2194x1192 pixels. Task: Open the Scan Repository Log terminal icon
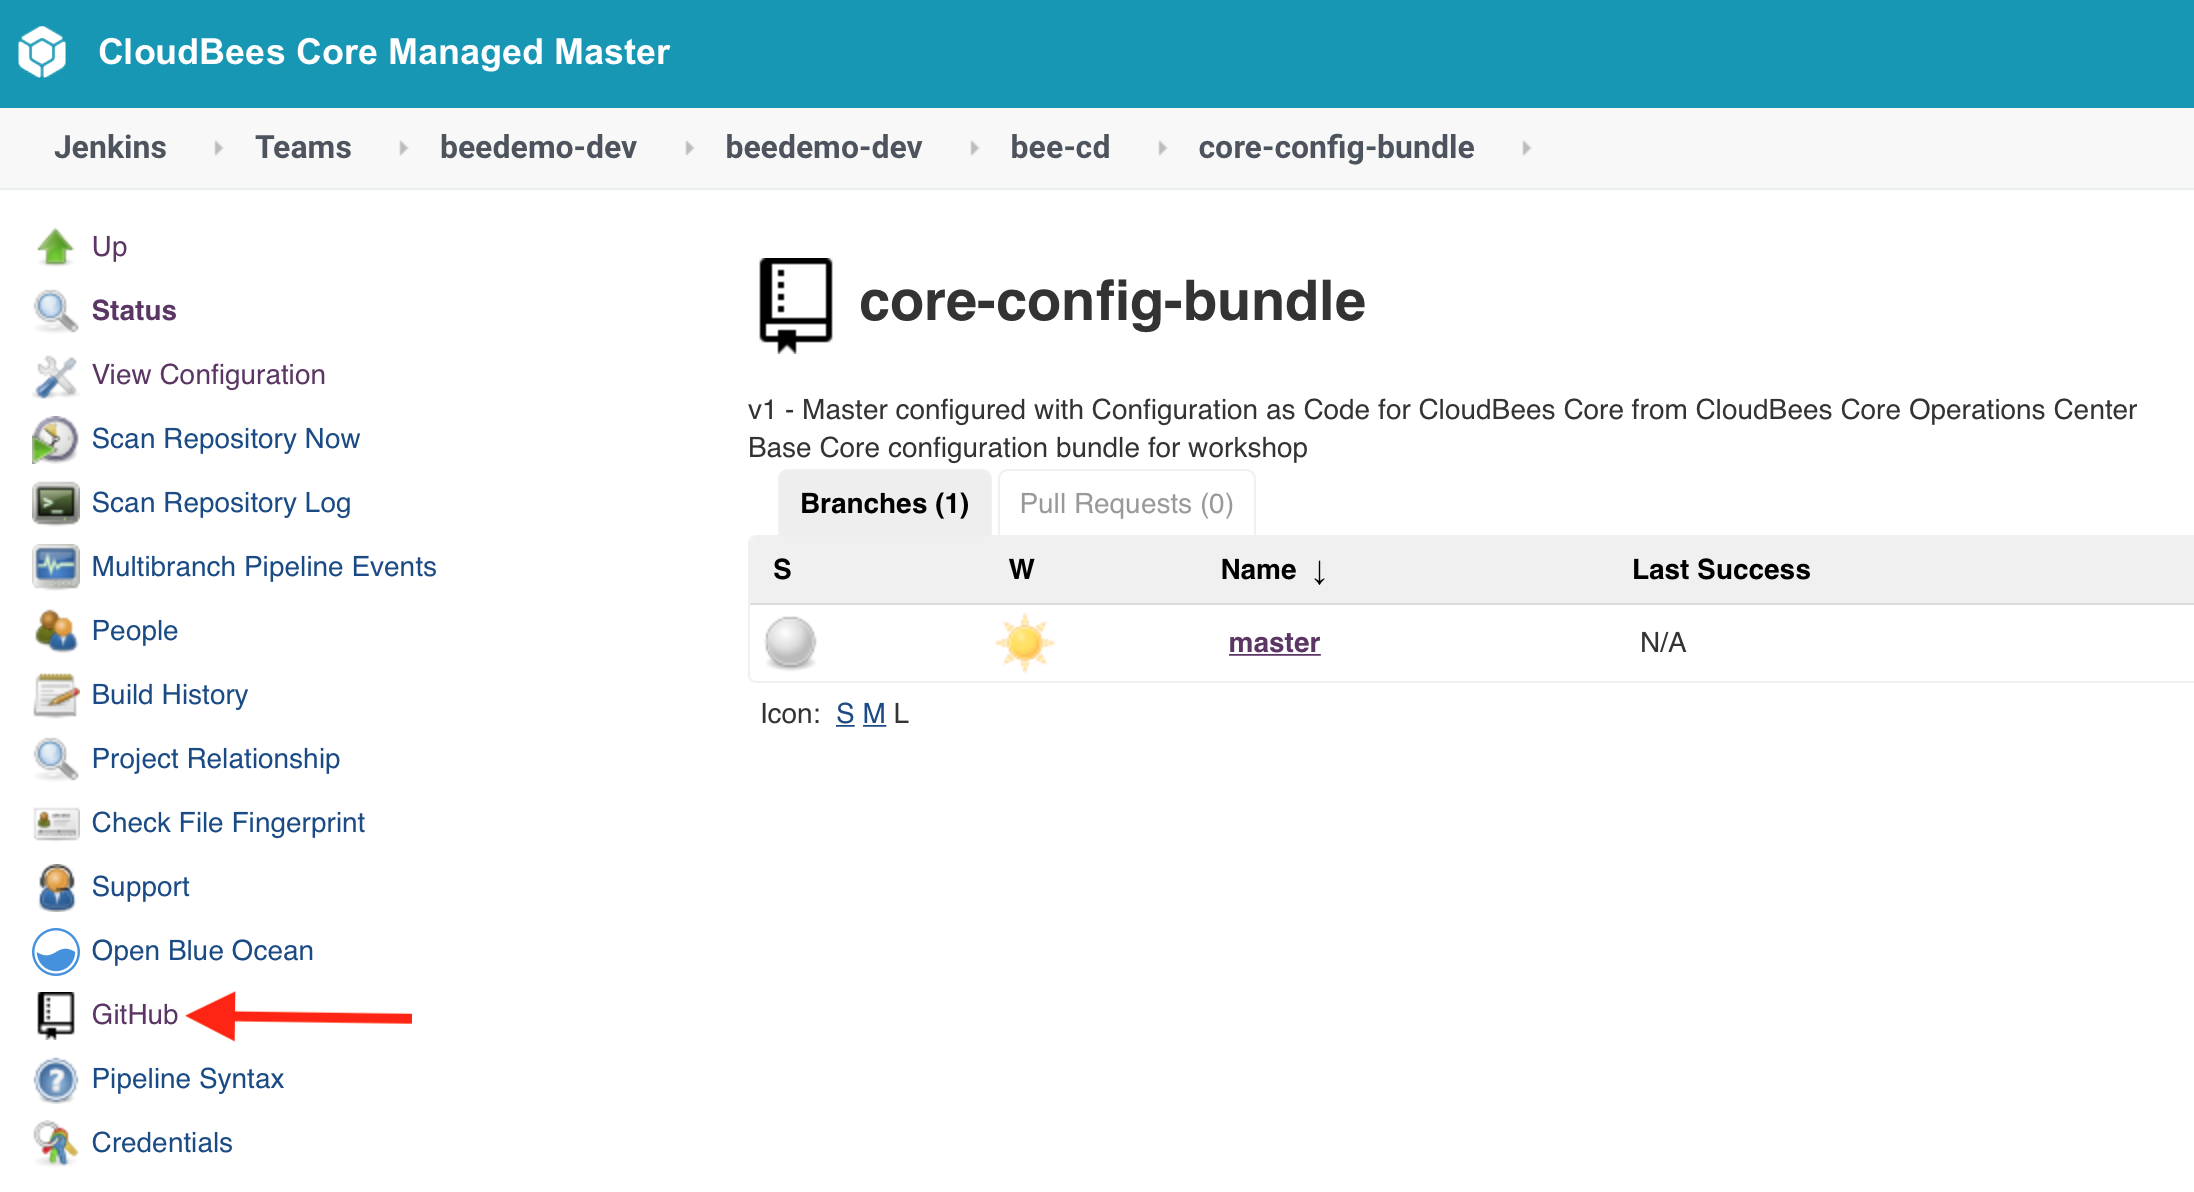click(55, 503)
